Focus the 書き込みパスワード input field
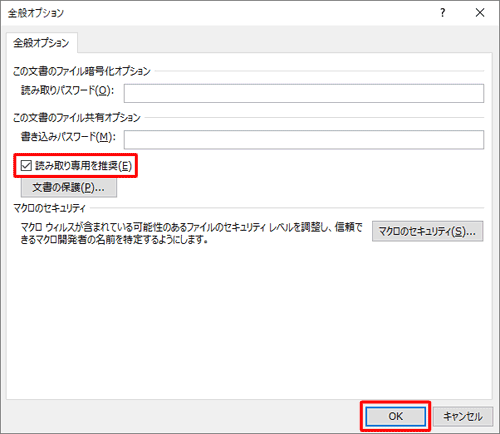 coord(304,140)
